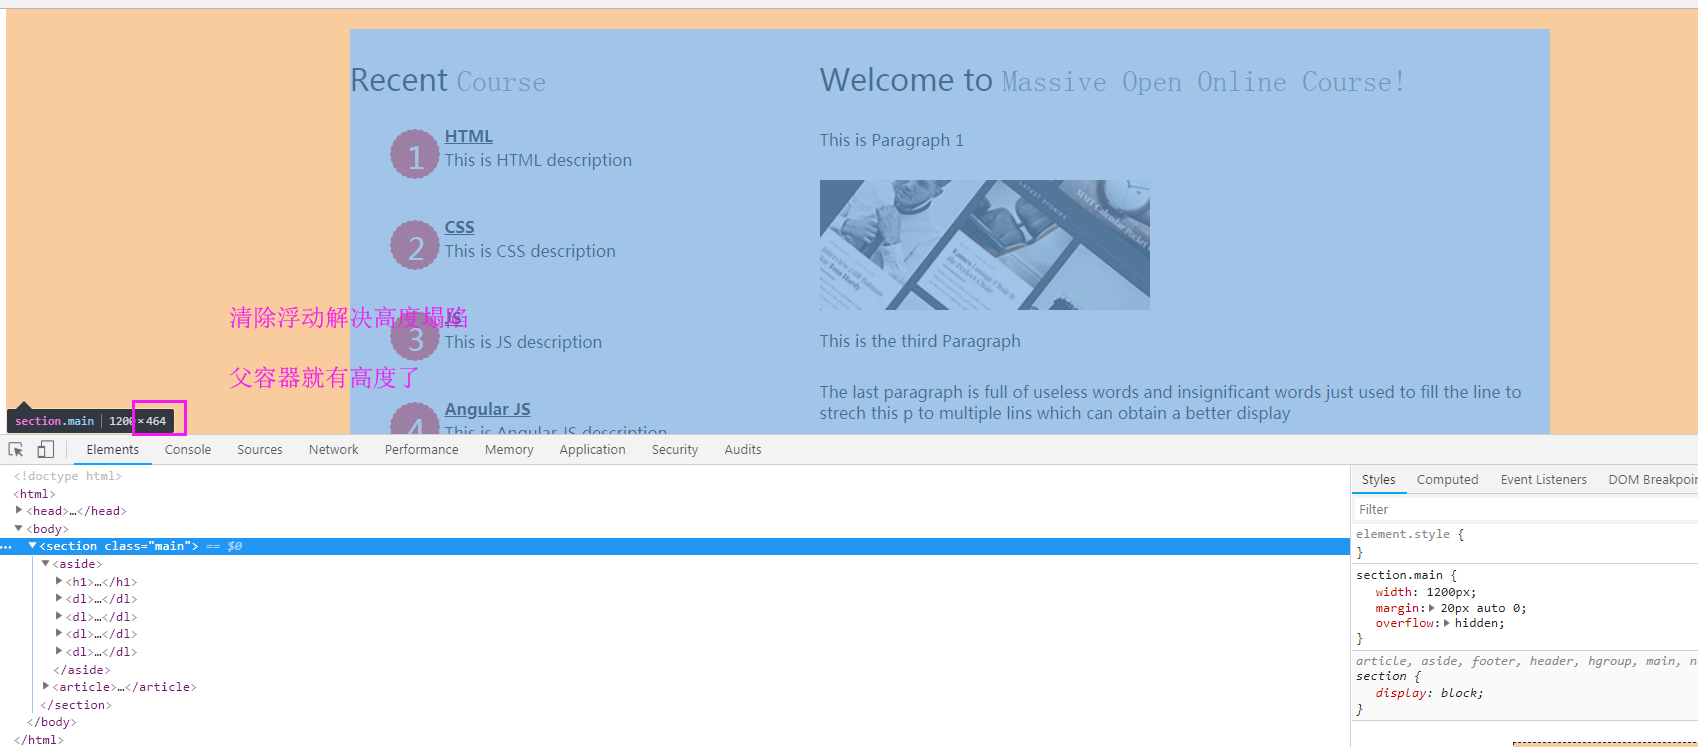Activate the inspect element picker icon
This screenshot has width=1698, height=747.
[x=16, y=450]
